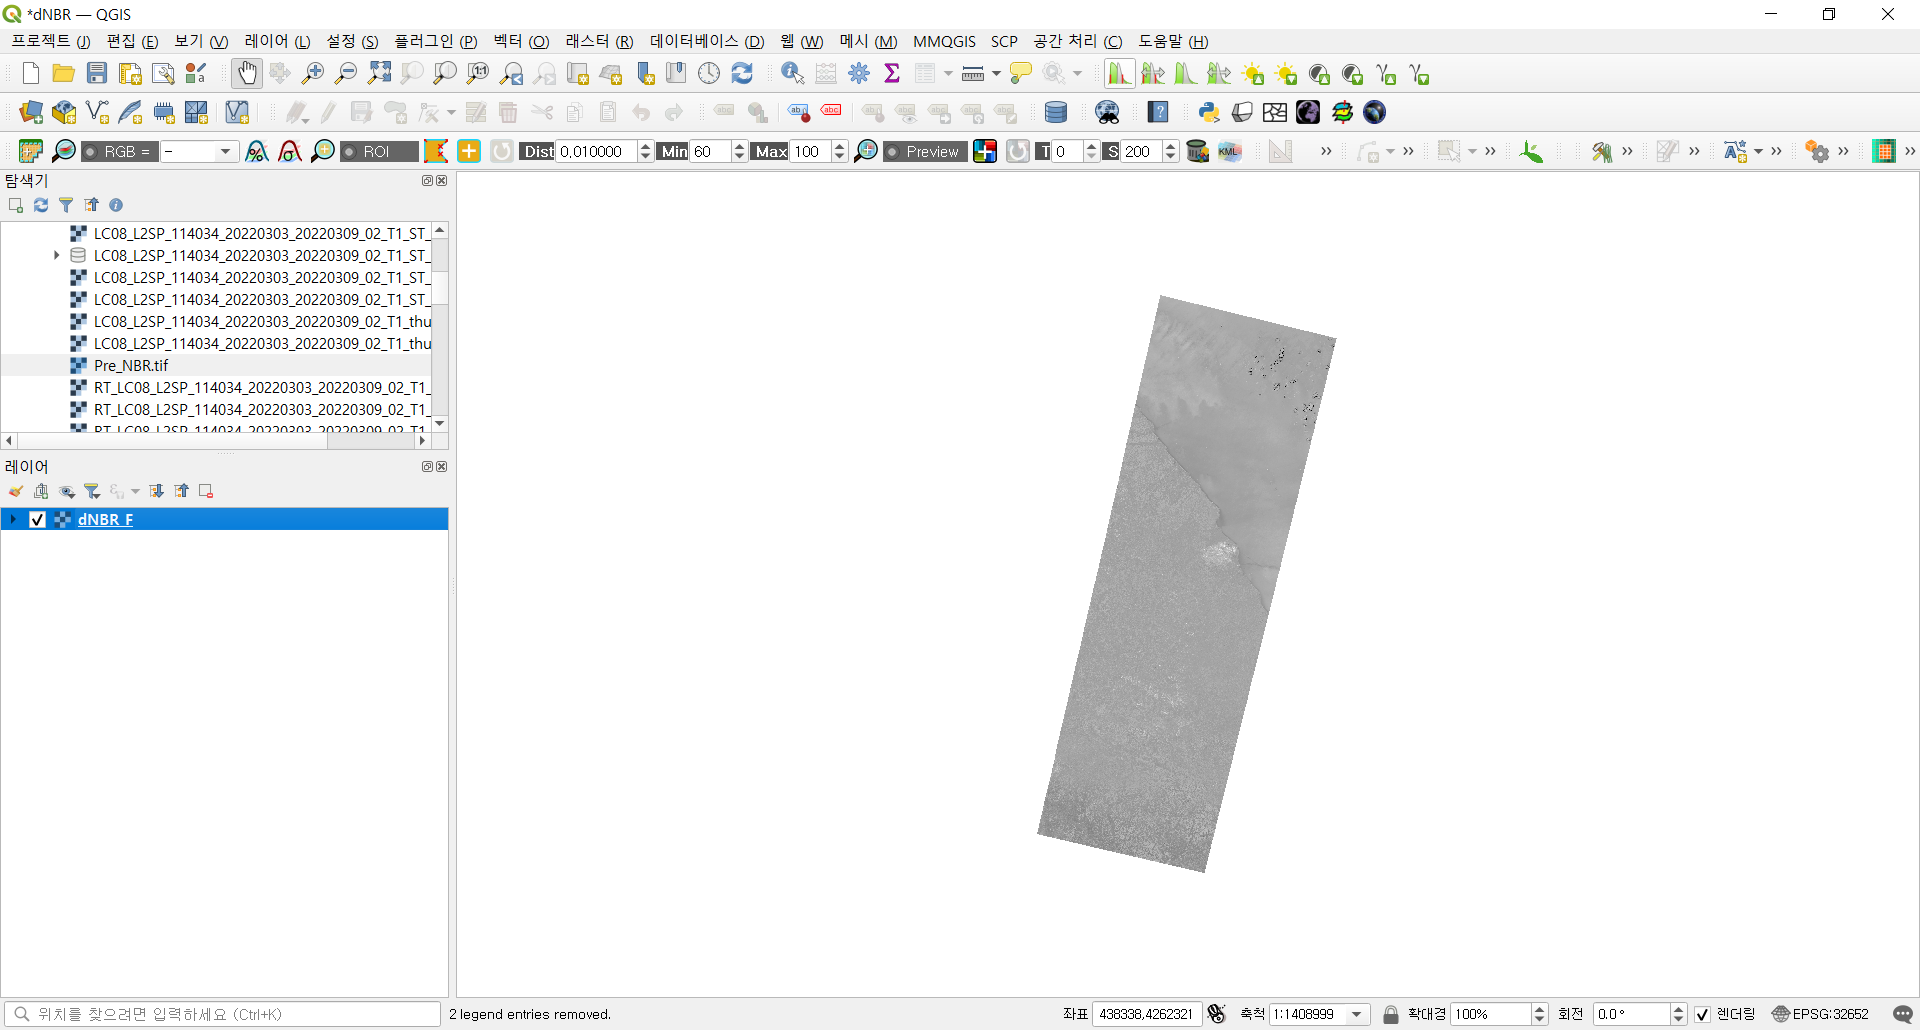Activate the Zoom In magnifier tool
This screenshot has height=1030, width=1920.
point(313,73)
